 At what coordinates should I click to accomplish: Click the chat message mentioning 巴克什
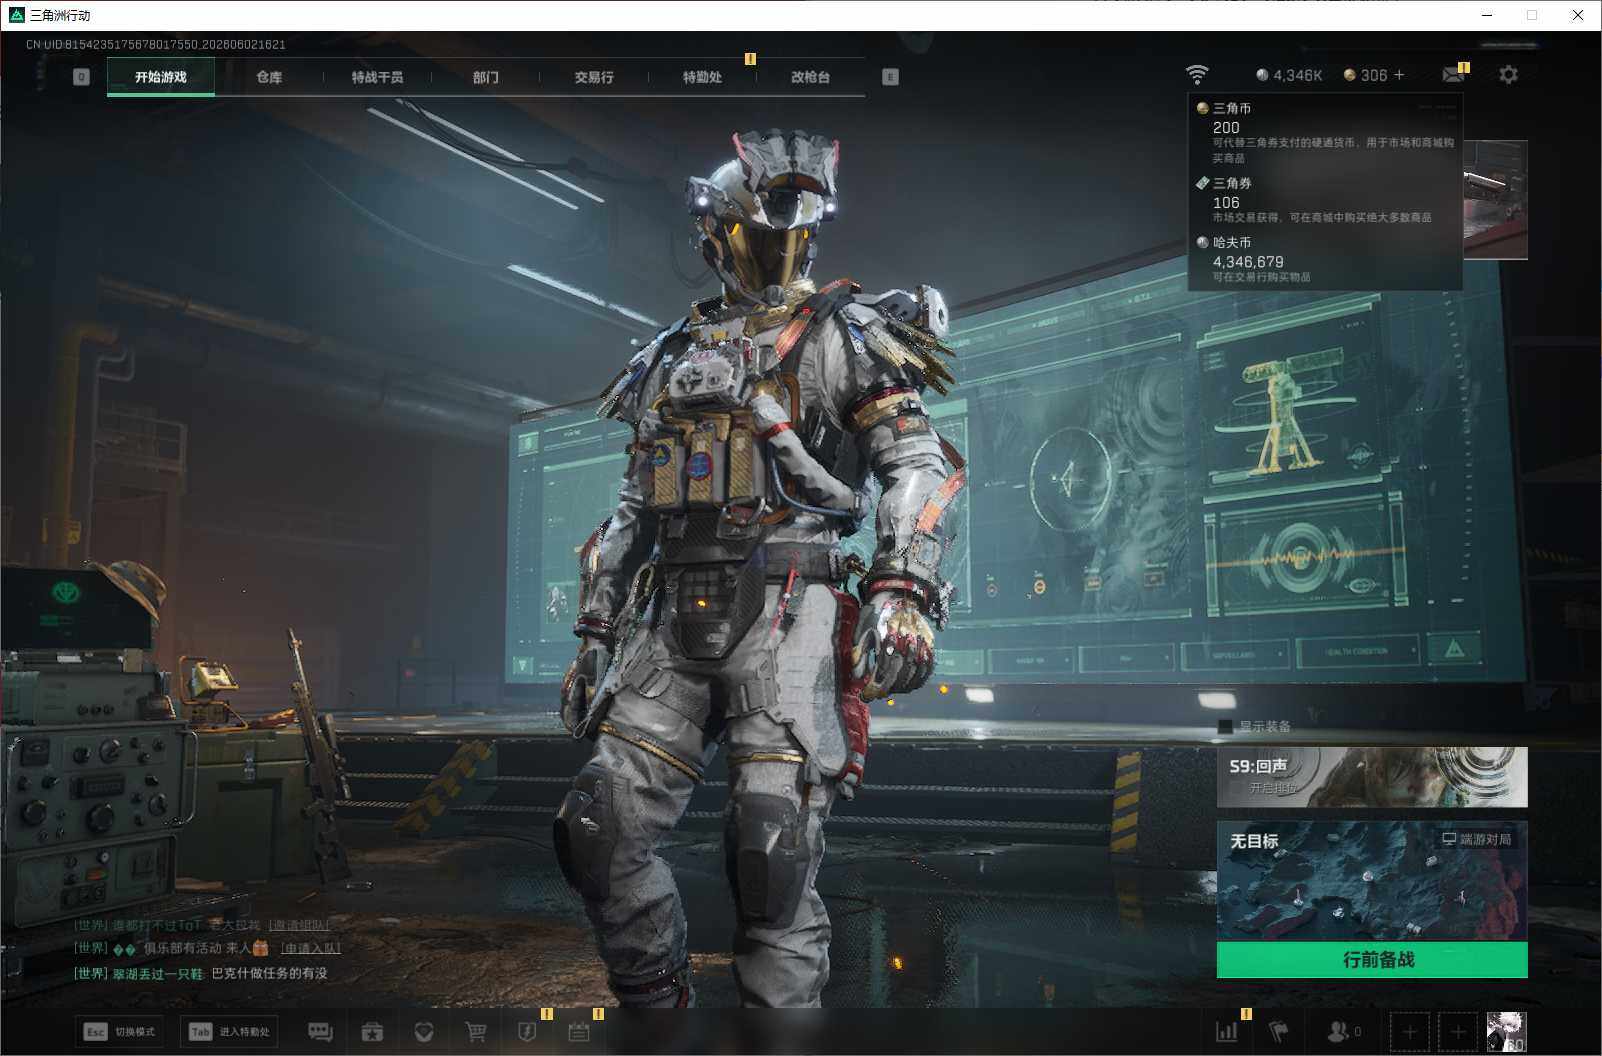[x=201, y=973]
